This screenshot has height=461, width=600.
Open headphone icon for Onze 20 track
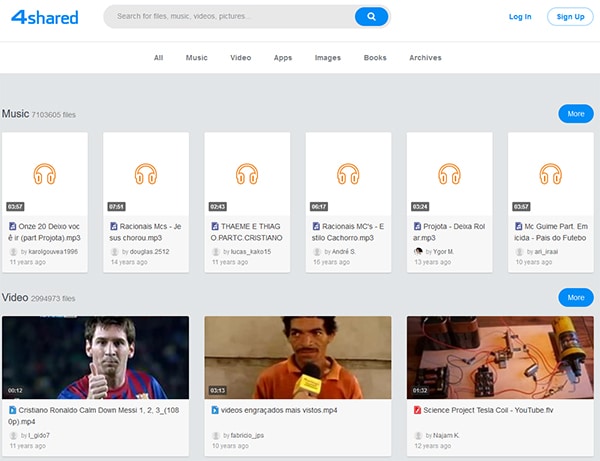pos(44,174)
